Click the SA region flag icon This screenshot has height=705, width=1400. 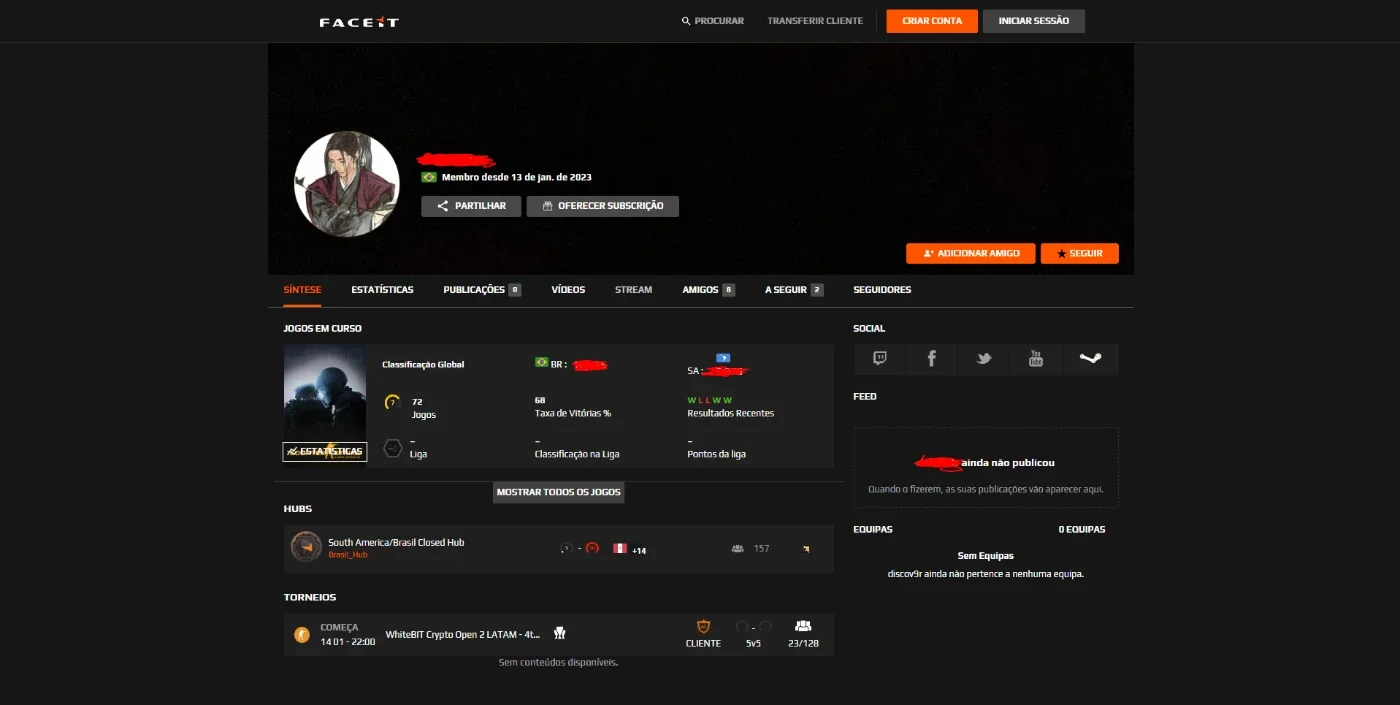click(x=723, y=358)
